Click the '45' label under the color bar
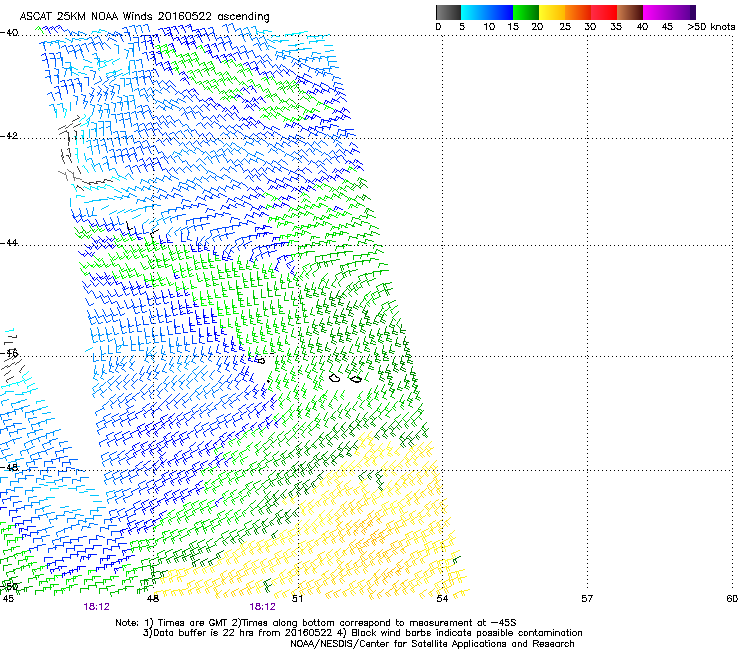Screen dimensions: 740x650 tap(667, 27)
